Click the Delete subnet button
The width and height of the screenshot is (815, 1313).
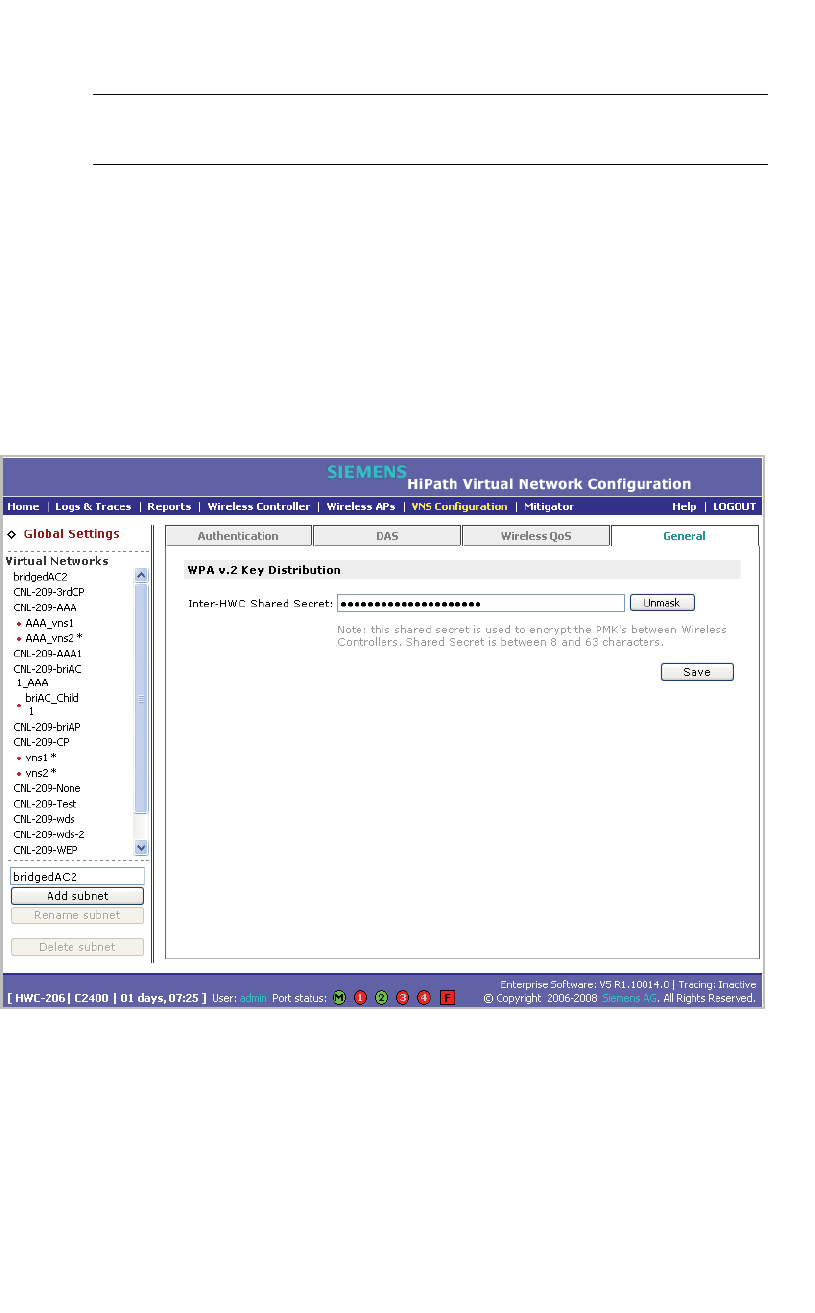(77, 947)
